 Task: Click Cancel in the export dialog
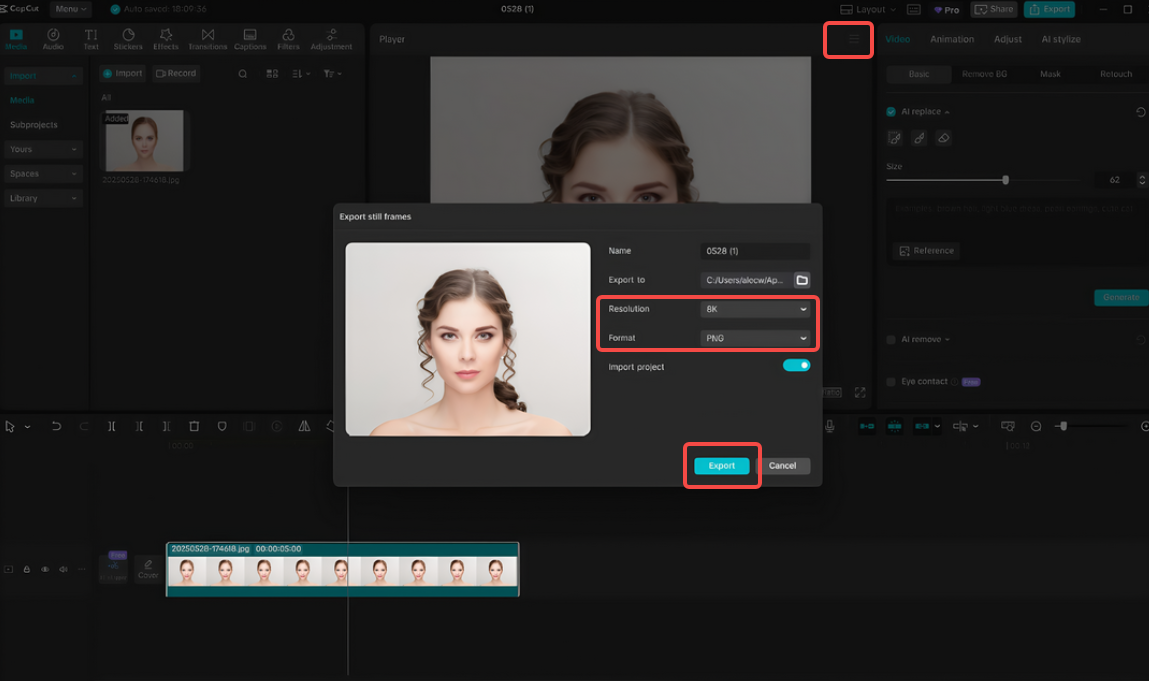click(782, 466)
